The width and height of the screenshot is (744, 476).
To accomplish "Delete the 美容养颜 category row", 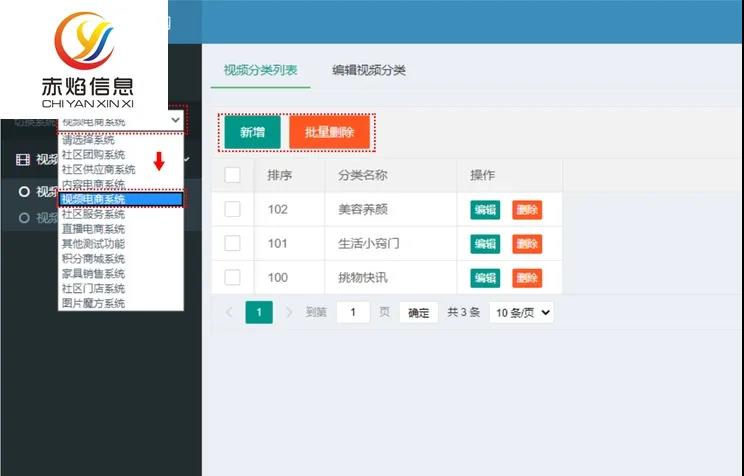I will (x=527, y=210).
